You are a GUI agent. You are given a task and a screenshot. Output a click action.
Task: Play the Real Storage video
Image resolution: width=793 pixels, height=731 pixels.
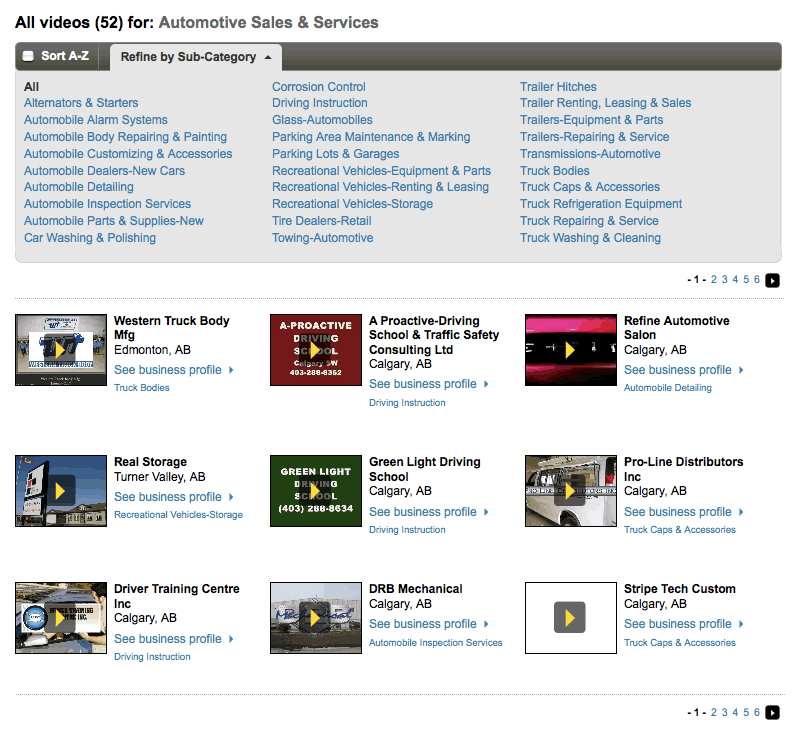(61, 491)
